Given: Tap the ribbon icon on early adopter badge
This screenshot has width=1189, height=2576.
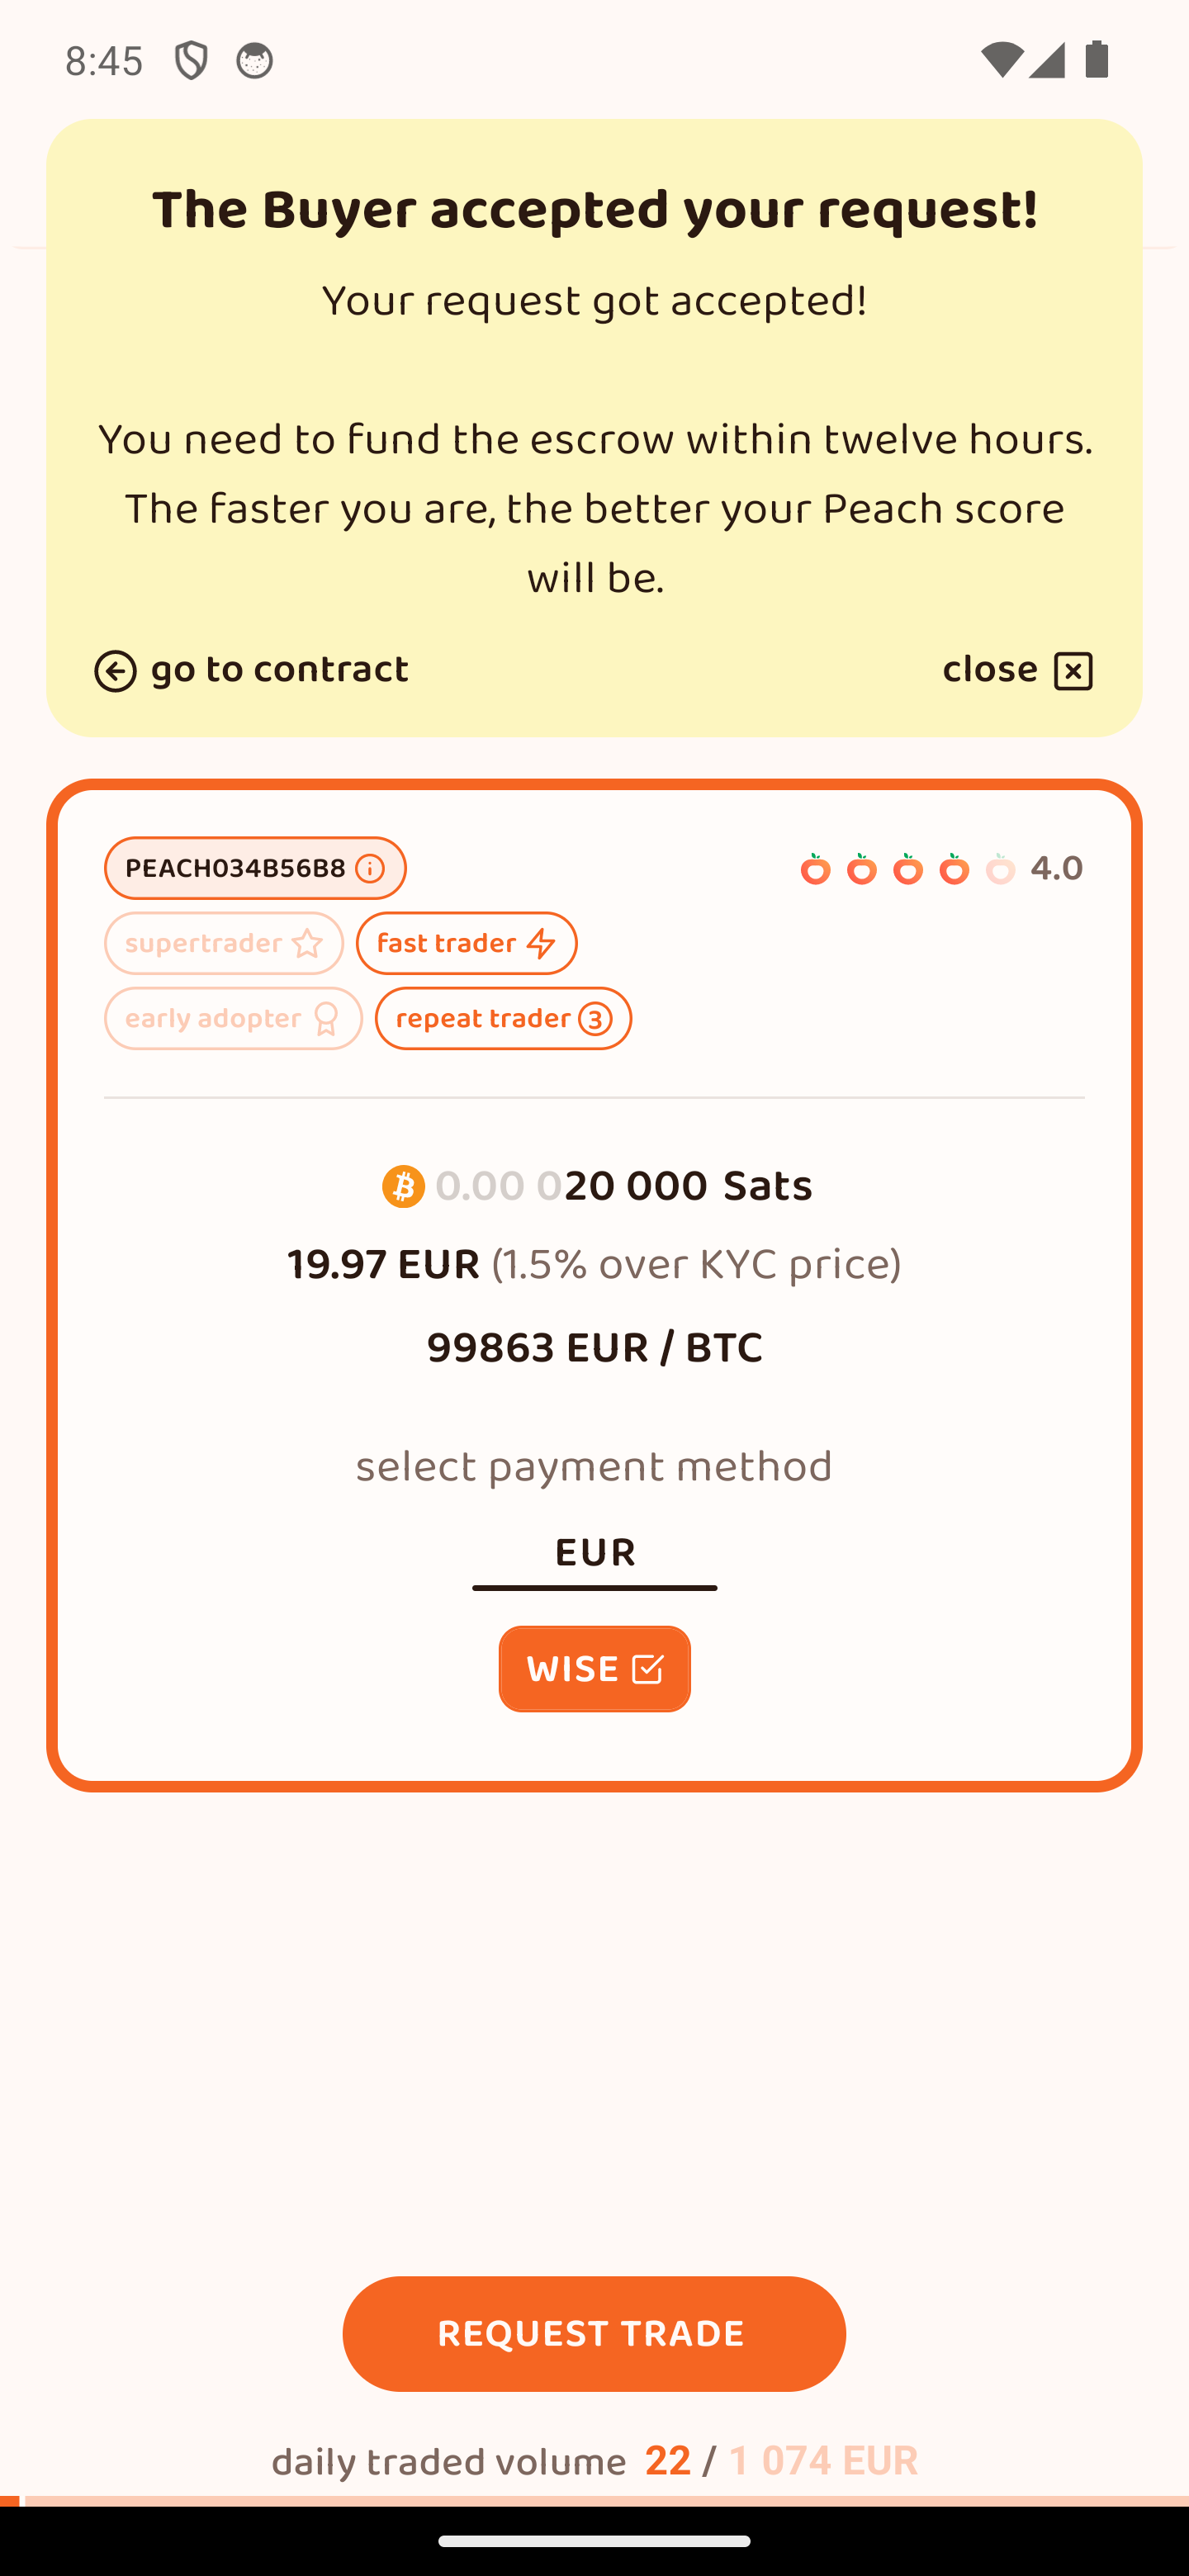Looking at the screenshot, I should tap(326, 1019).
